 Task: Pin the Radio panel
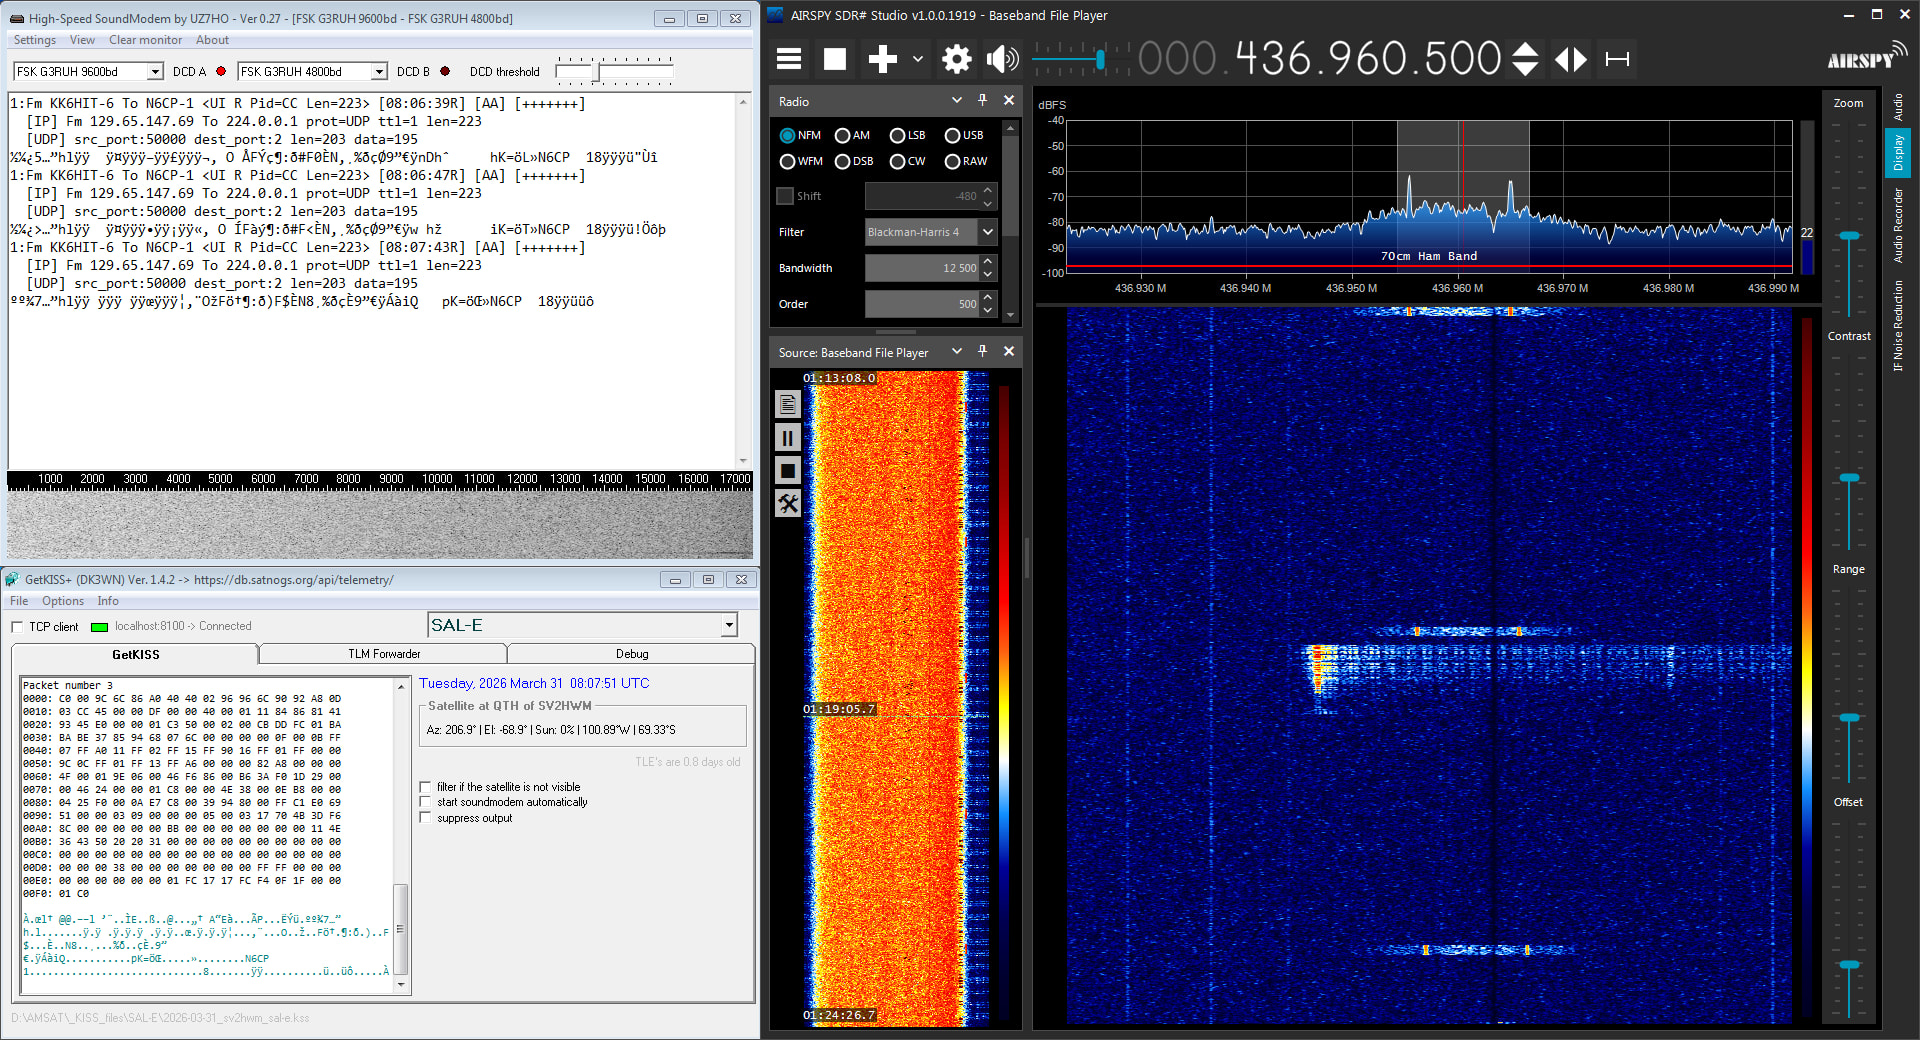point(982,101)
